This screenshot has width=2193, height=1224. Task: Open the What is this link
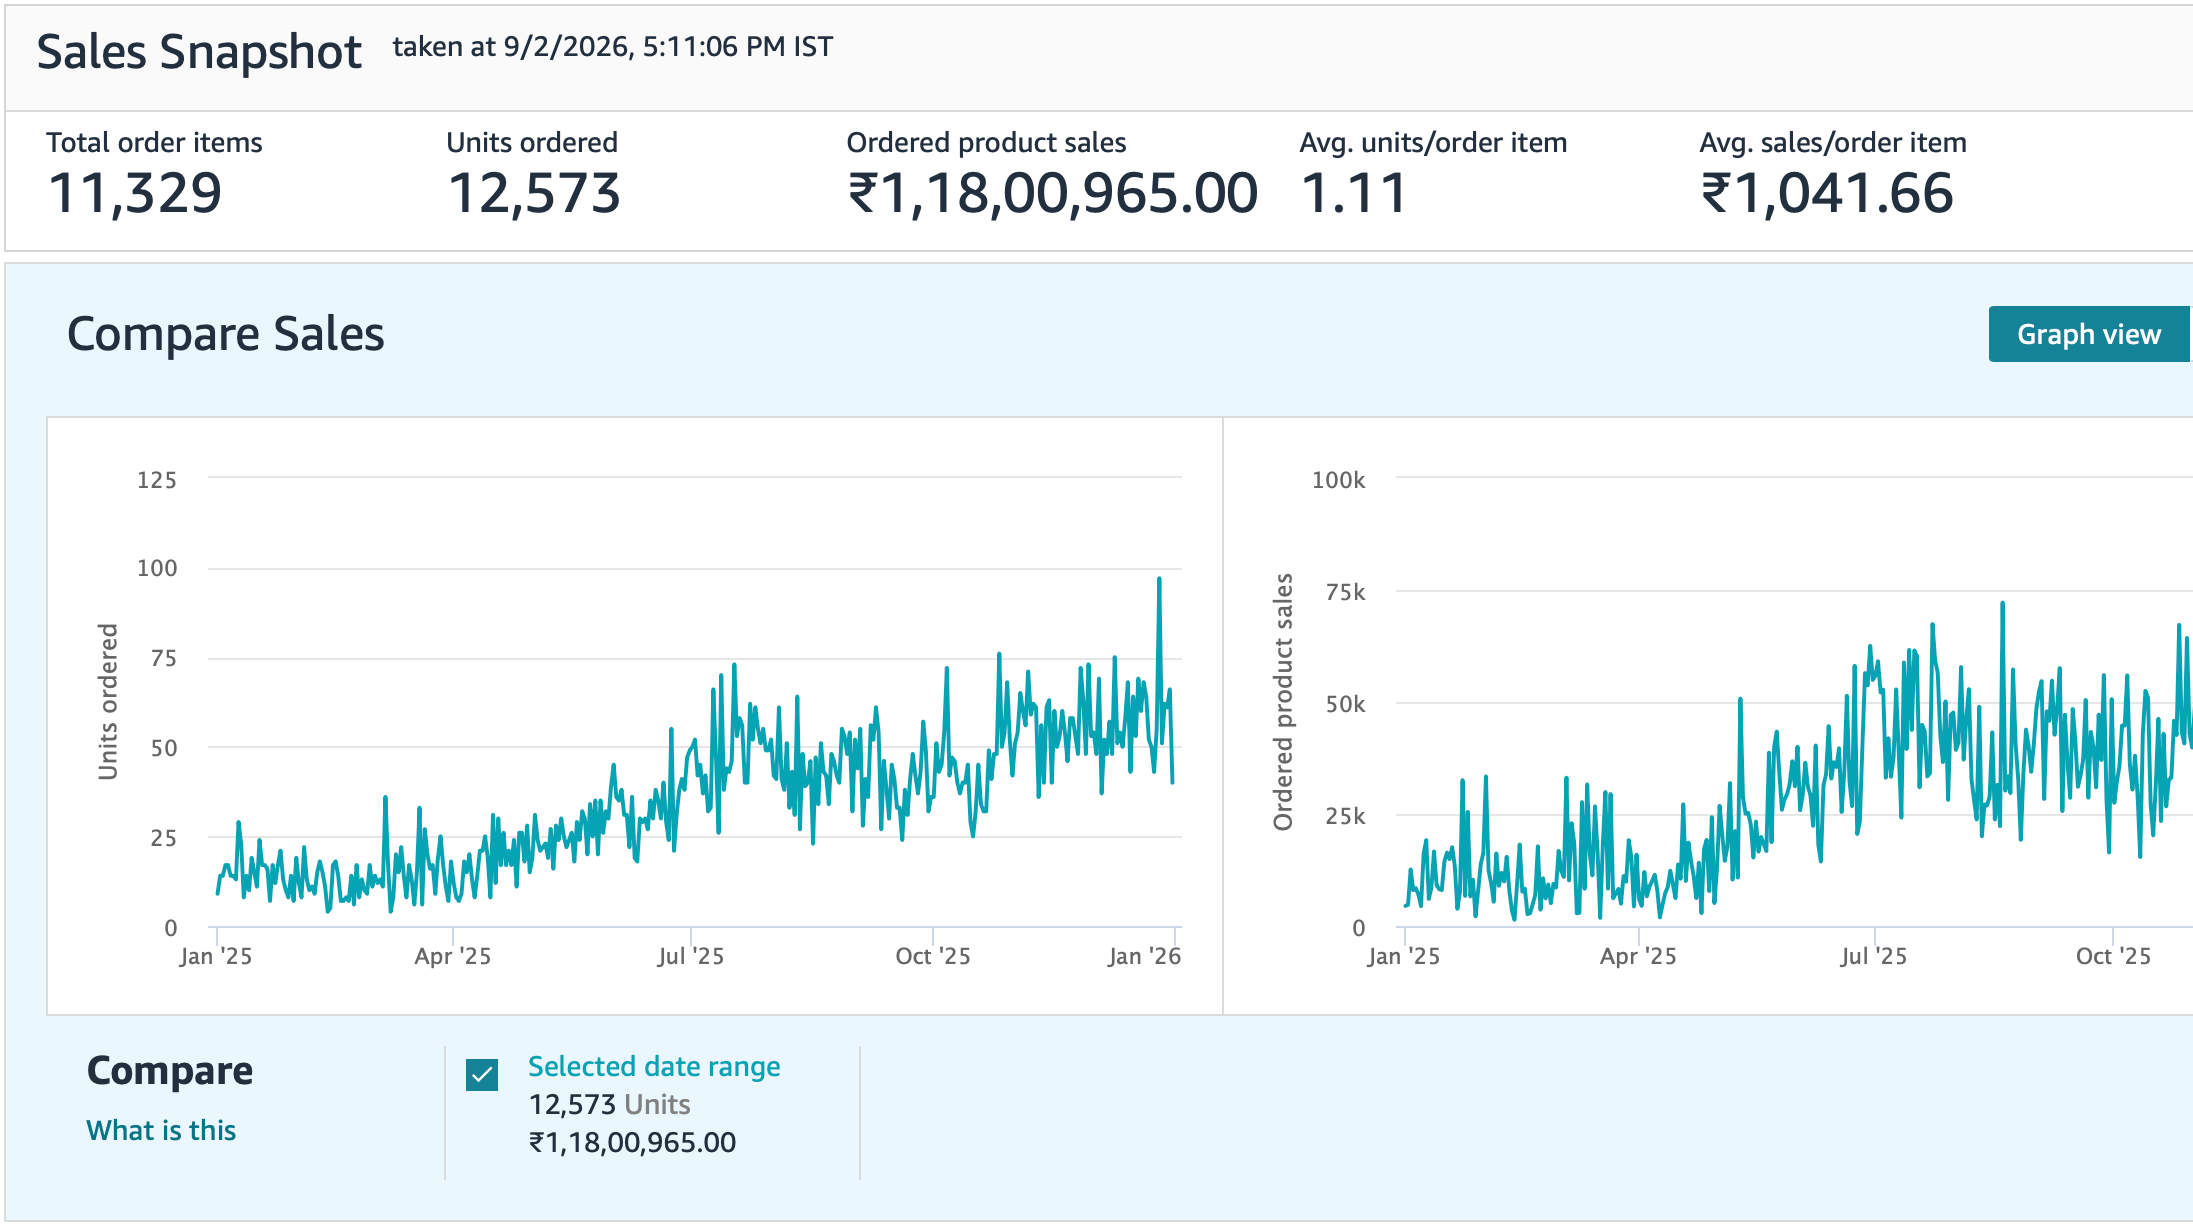pos(161,1130)
